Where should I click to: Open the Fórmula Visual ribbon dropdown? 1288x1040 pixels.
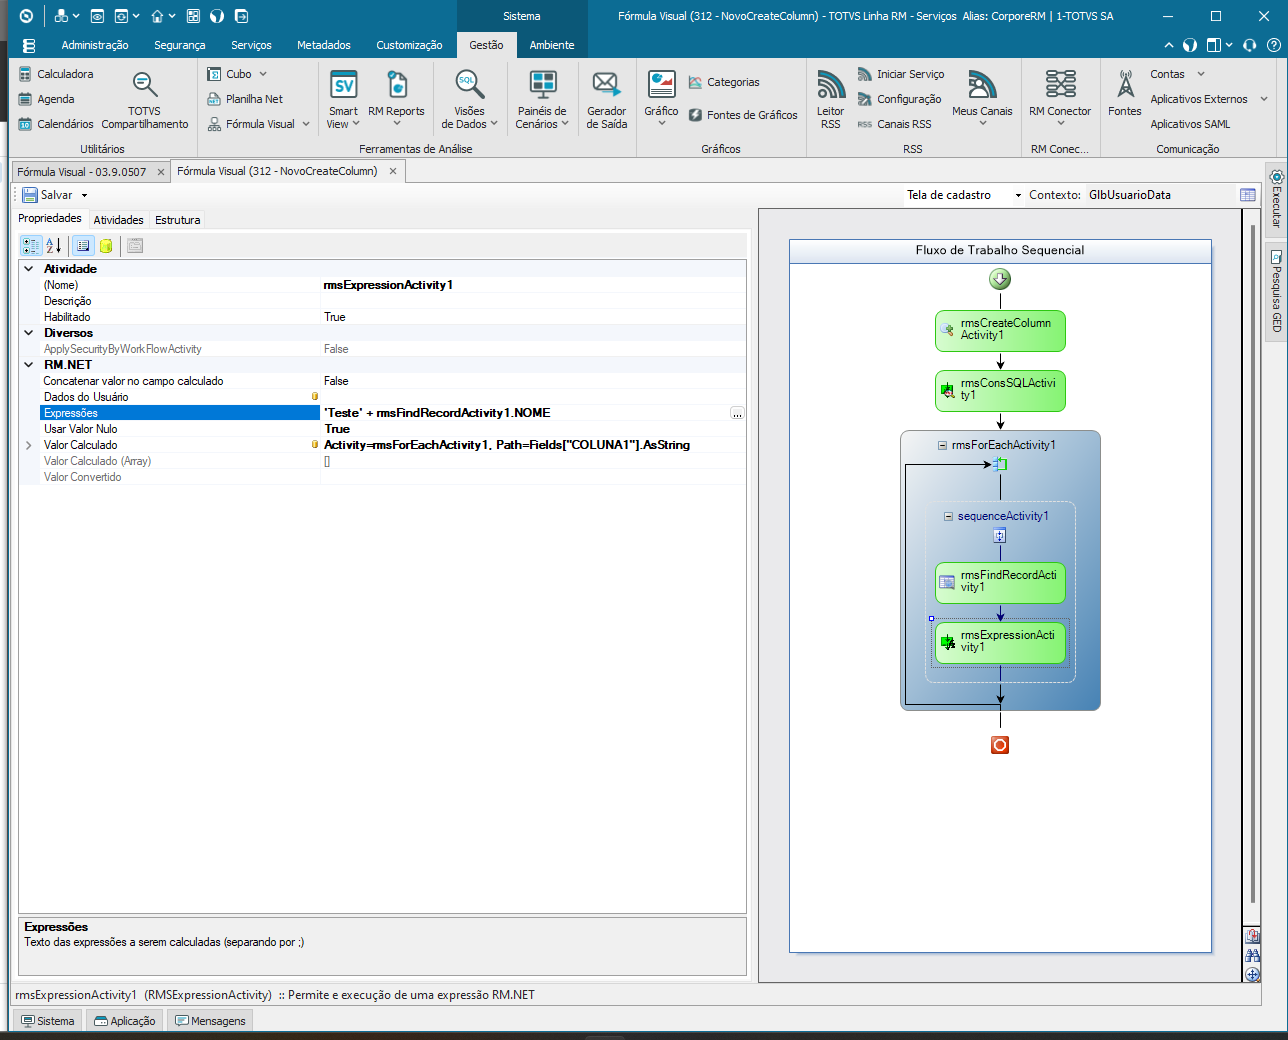point(305,124)
